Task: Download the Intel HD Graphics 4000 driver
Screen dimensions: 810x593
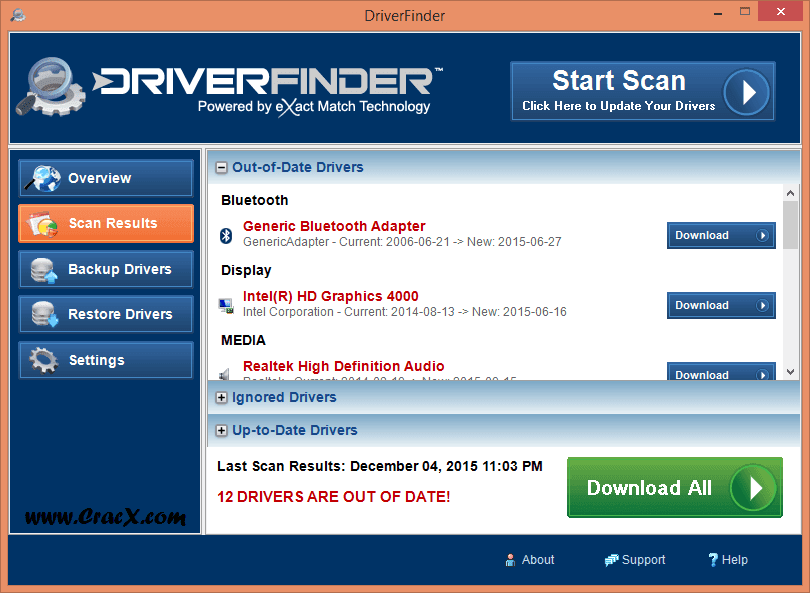Action: point(721,306)
